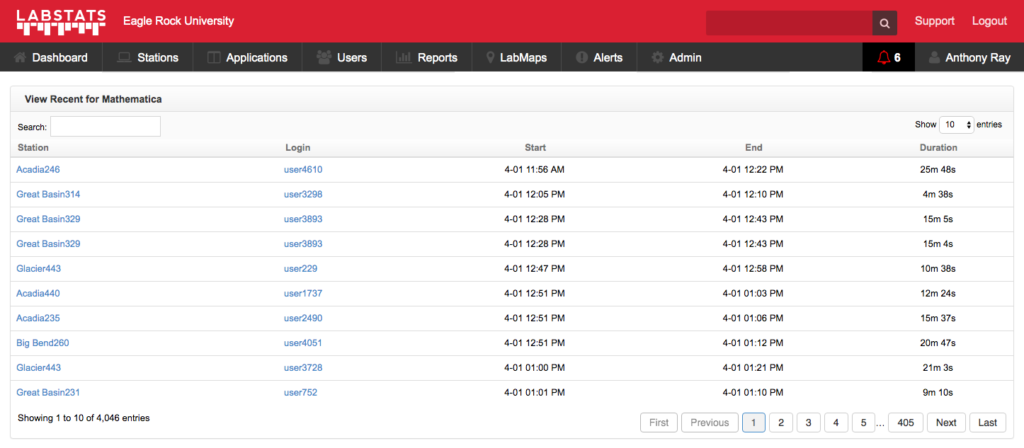Open station Great Basin231
Image resolution: width=1024 pixels, height=448 pixels.
pos(48,392)
